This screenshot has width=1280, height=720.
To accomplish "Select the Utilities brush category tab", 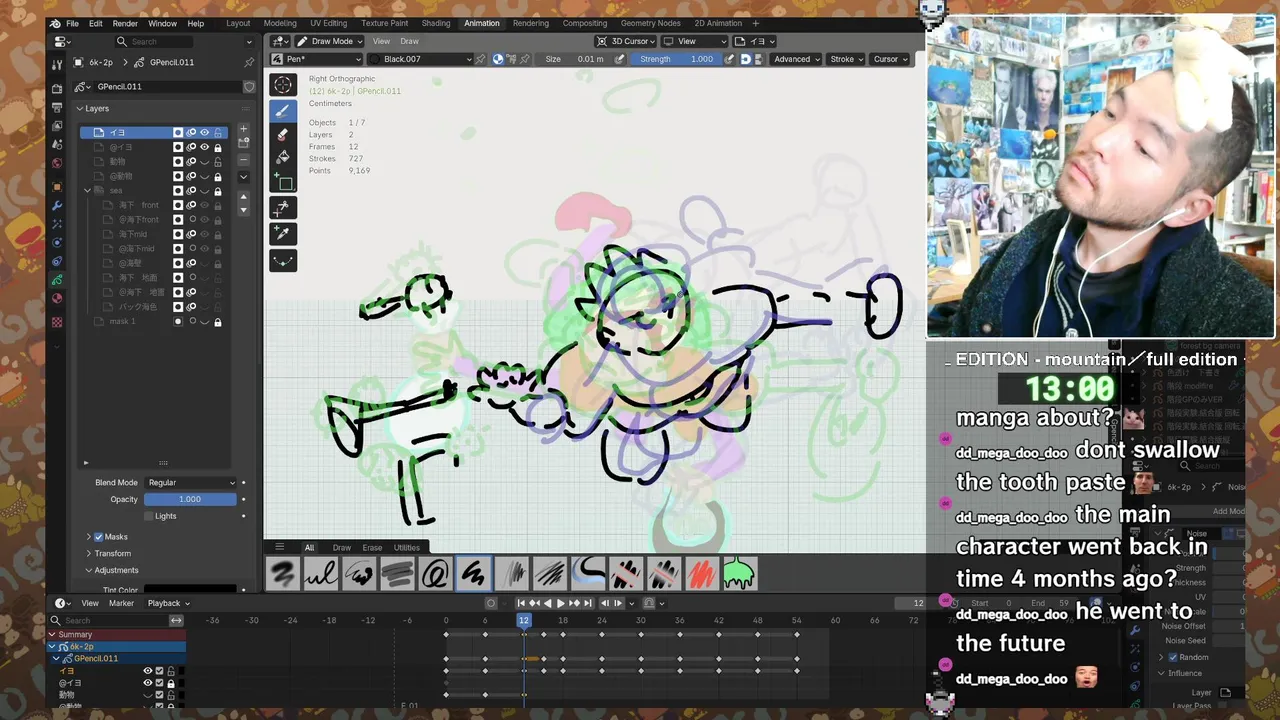I will click(x=407, y=547).
